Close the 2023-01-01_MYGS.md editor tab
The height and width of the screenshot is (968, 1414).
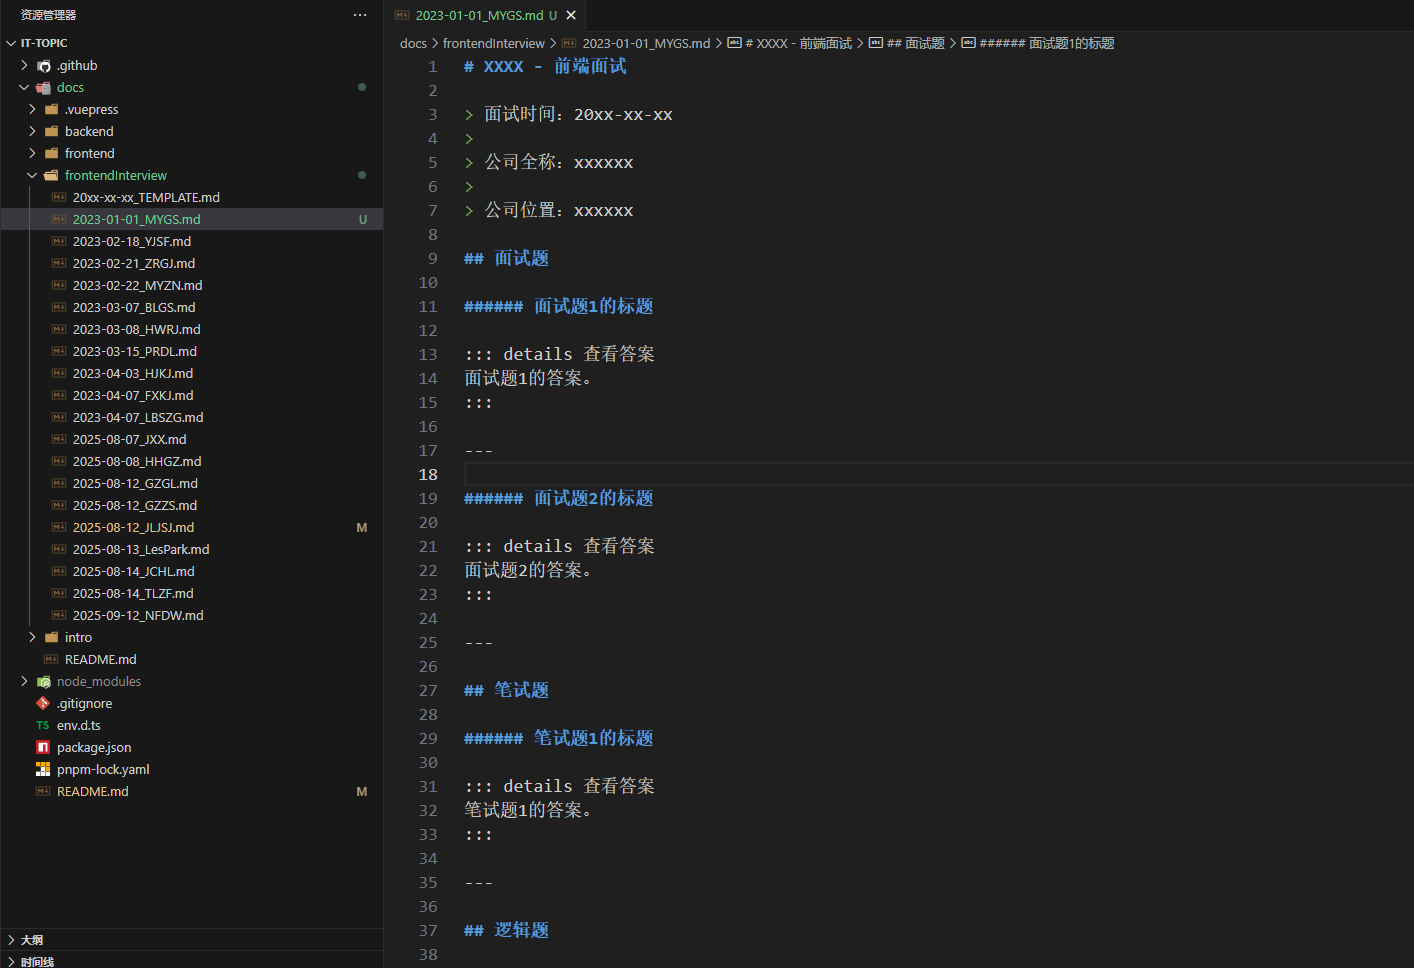[571, 15]
